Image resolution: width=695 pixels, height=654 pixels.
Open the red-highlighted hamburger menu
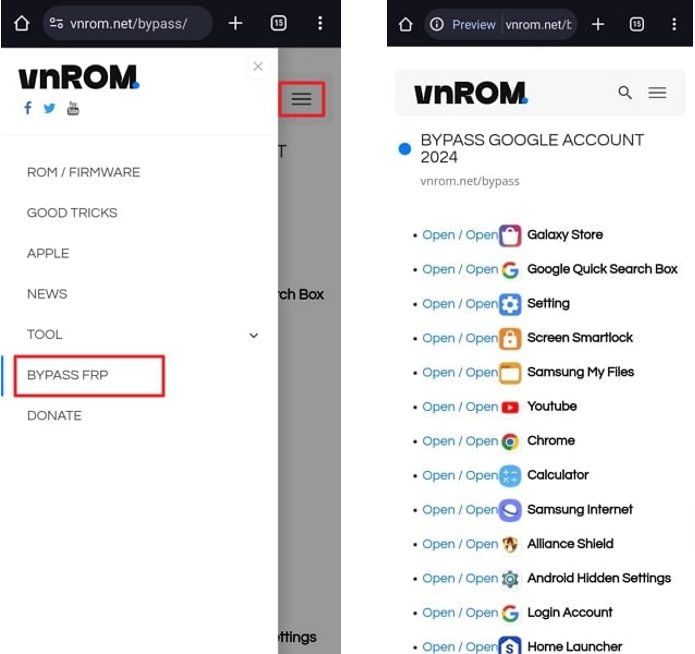(301, 99)
